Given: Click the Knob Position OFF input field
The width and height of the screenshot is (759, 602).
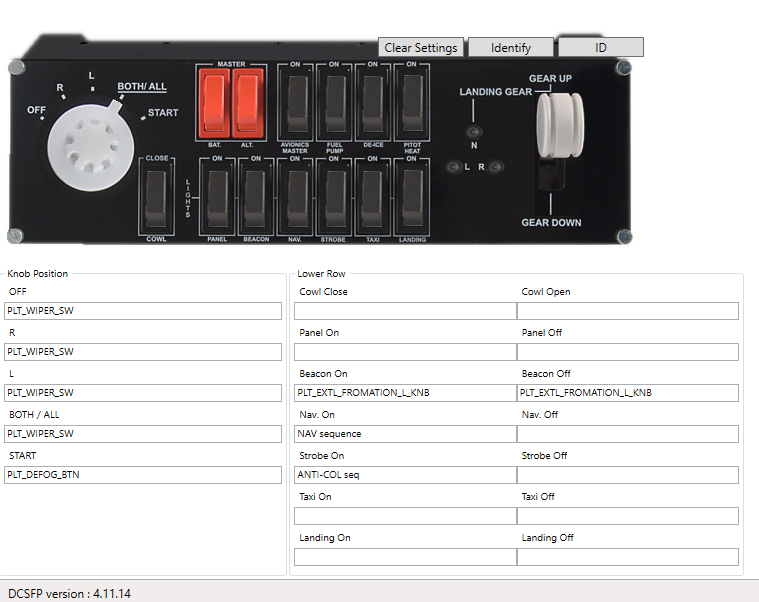Looking at the screenshot, I should tap(144, 311).
